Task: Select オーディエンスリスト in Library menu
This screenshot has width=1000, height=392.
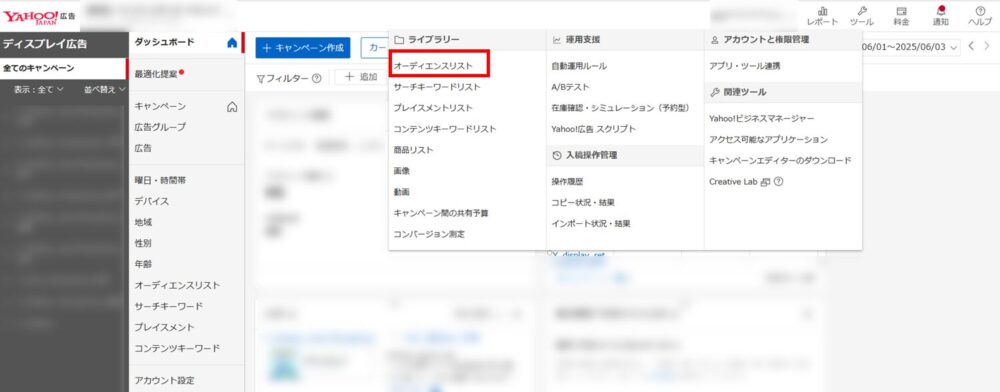Action: point(433,66)
